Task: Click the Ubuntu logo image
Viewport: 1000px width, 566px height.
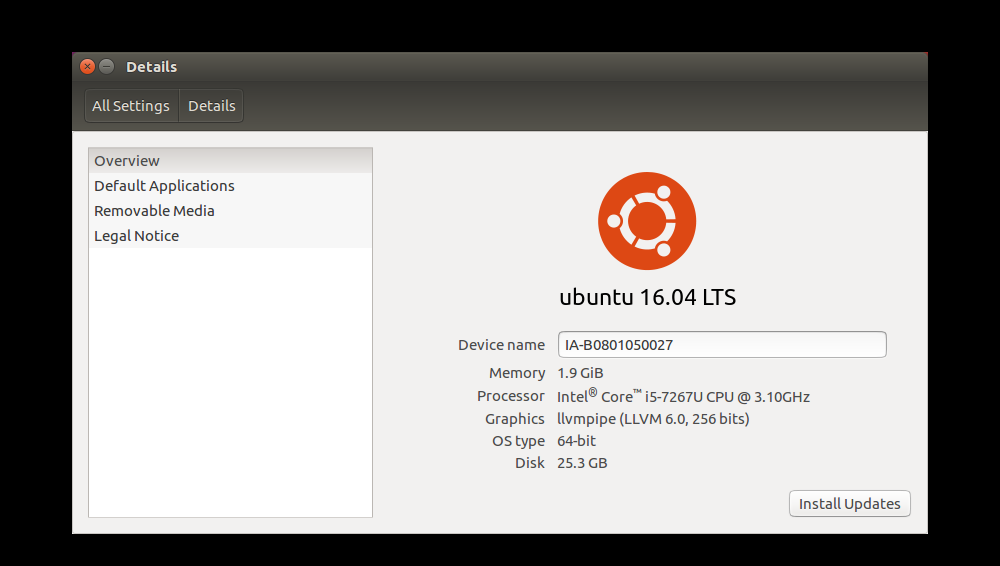Action: pos(647,221)
